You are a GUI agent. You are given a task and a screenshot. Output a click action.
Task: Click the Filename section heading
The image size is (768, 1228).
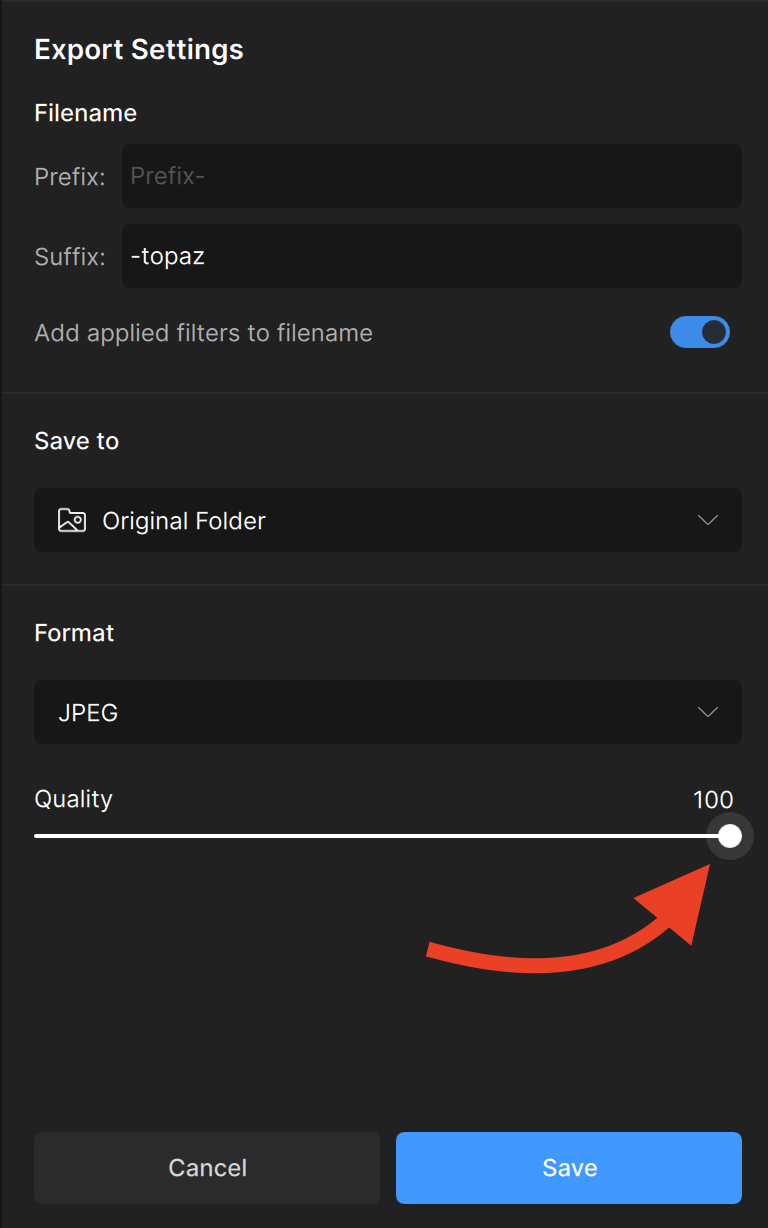86,113
